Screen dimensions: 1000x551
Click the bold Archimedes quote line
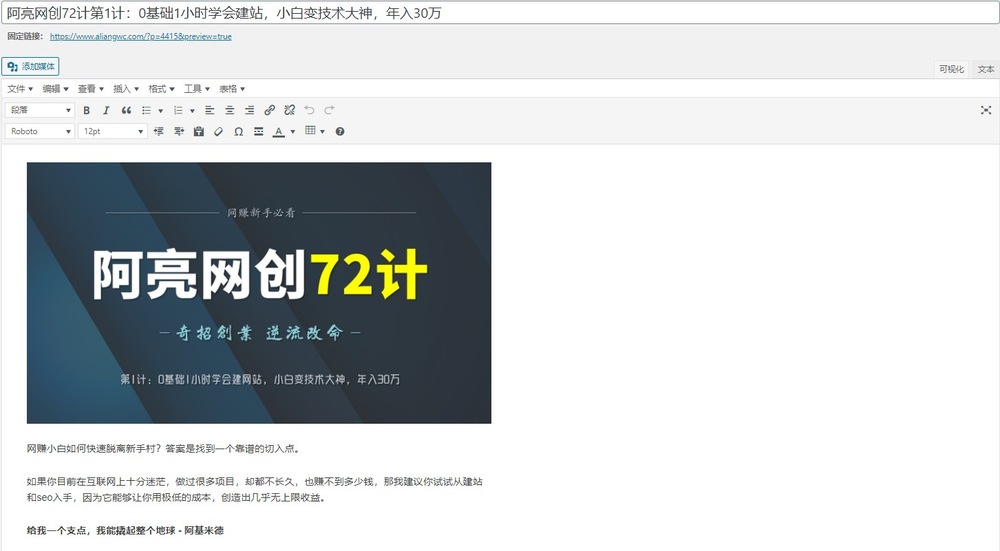125,531
